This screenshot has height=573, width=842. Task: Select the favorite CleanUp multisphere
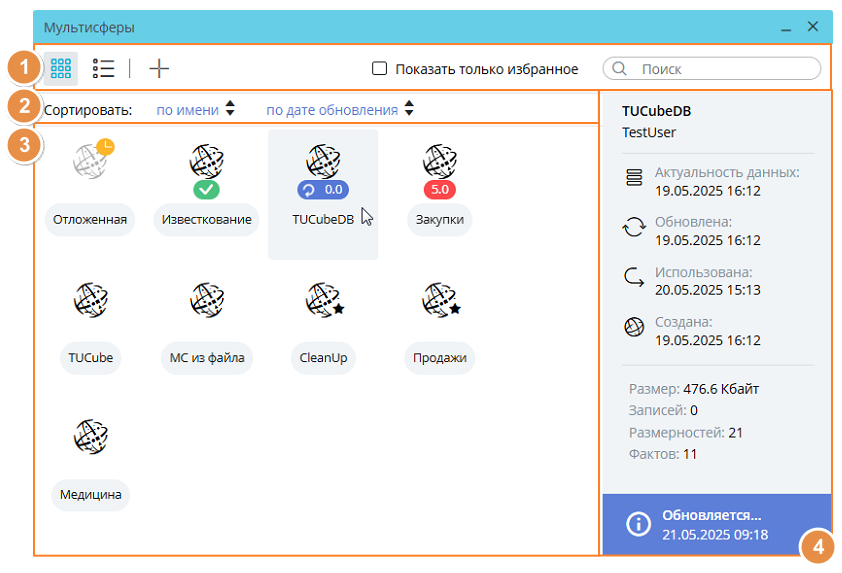(323, 298)
